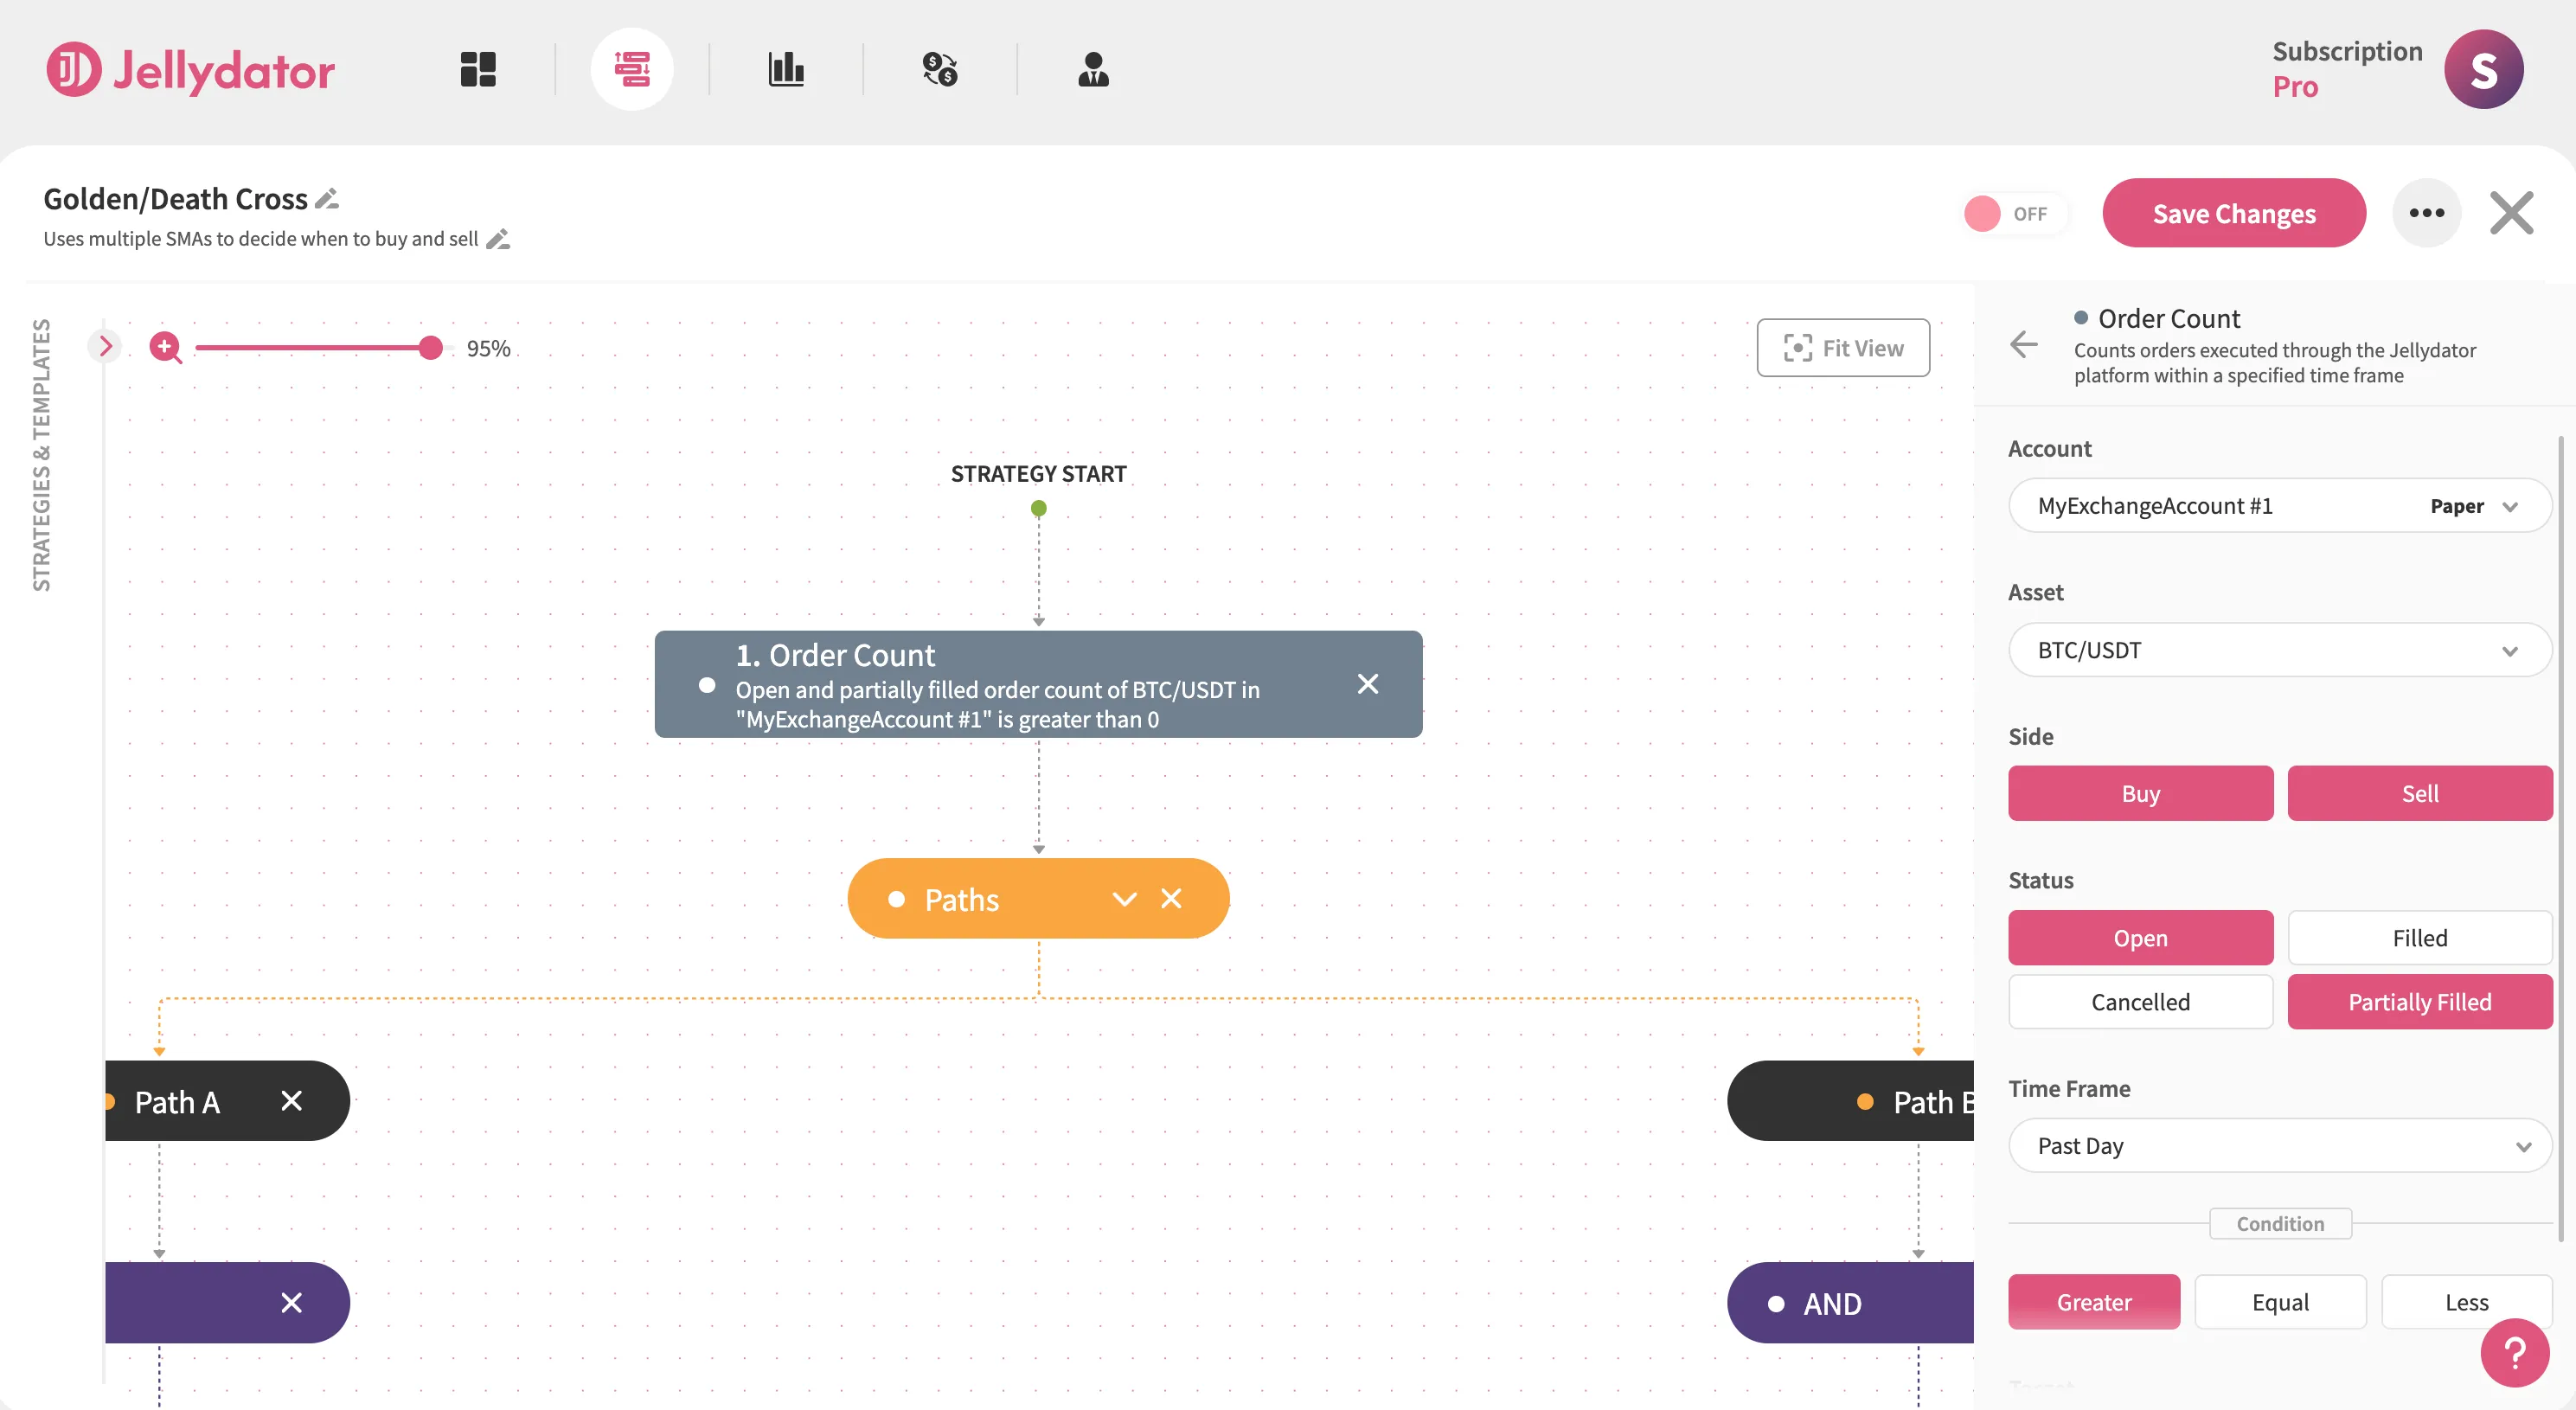The image size is (2576, 1410).
Task: Open the currency exchange icon
Action: (940, 69)
